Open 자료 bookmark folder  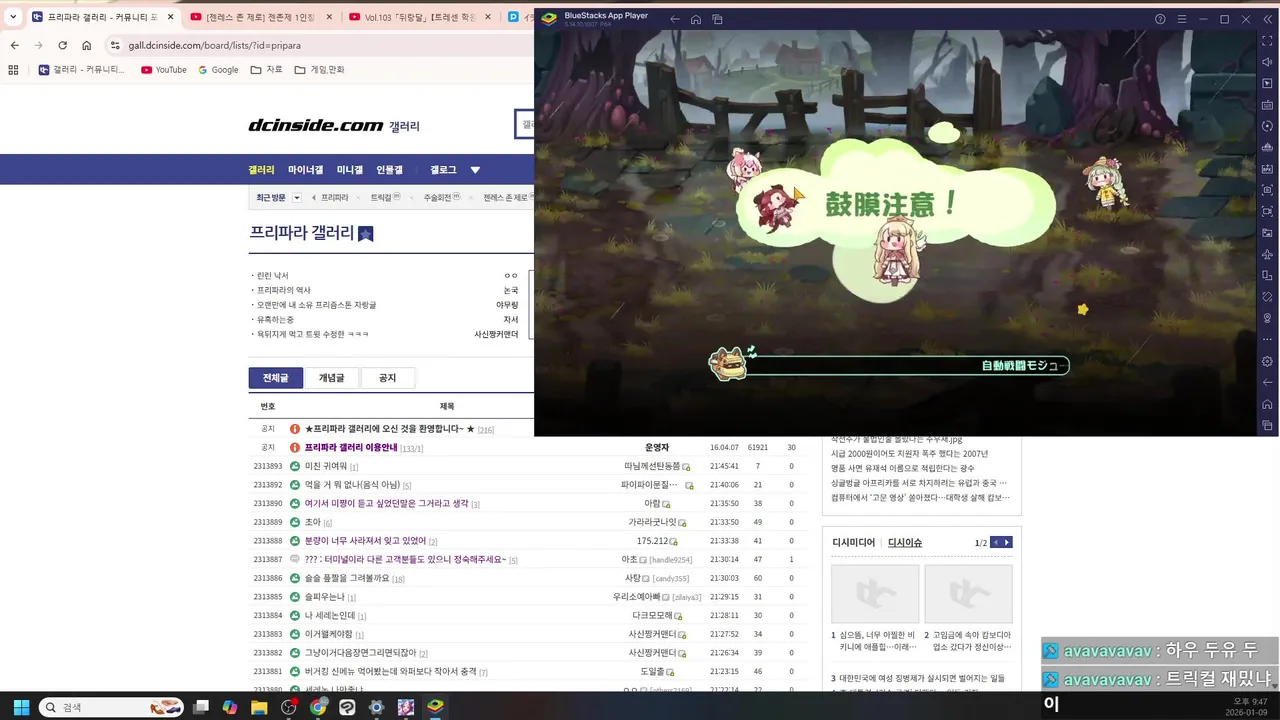click(x=267, y=70)
